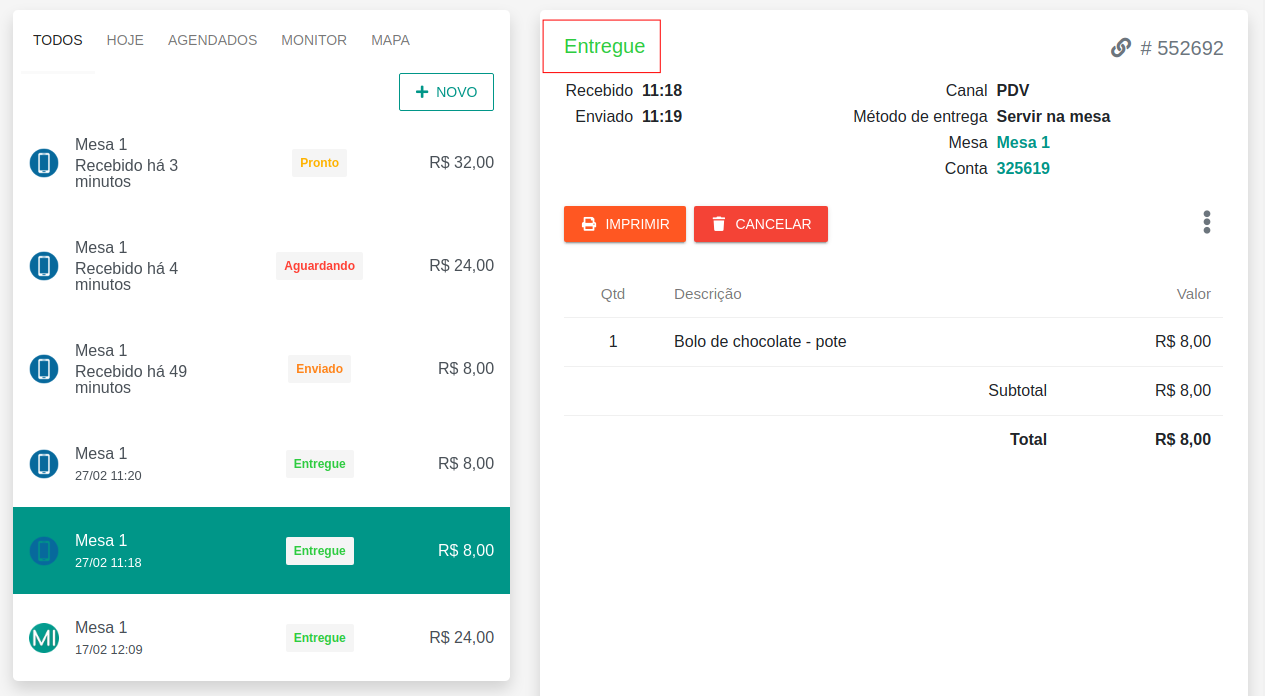Click the MI avatar icon of the 17/02 order
This screenshot has height=696, width=1265.
[44, 638]
